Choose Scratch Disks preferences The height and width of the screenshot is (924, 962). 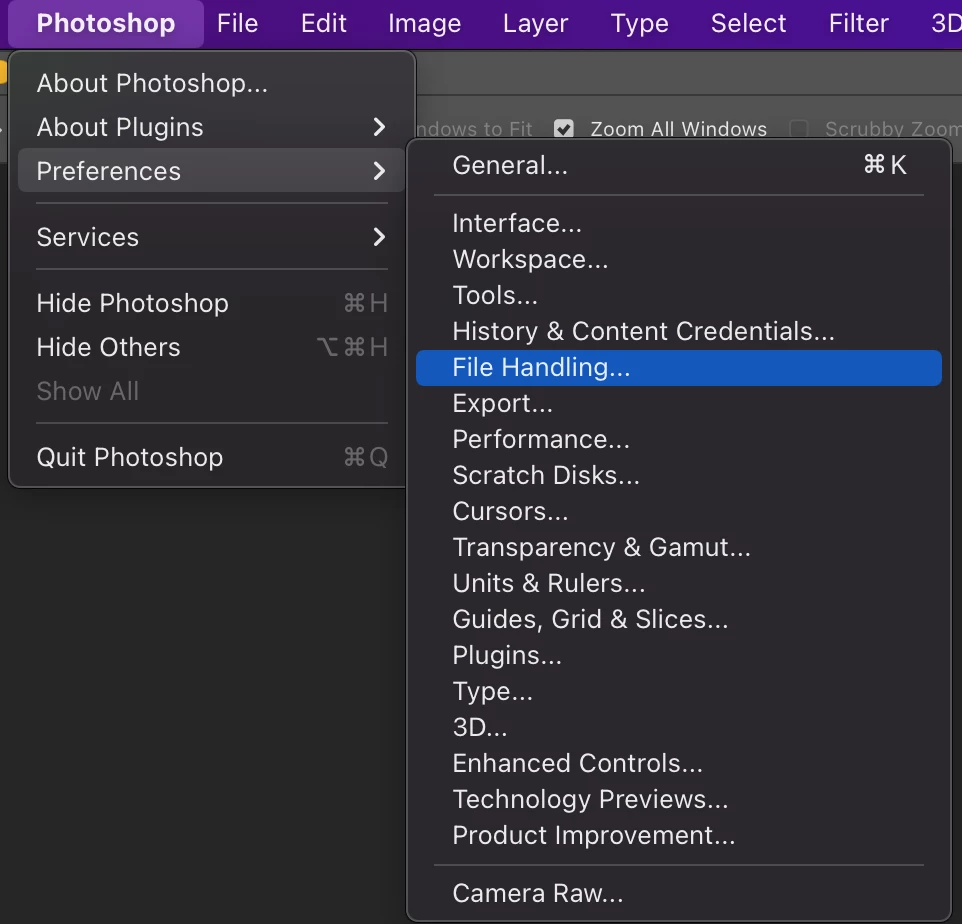(546, 475)
